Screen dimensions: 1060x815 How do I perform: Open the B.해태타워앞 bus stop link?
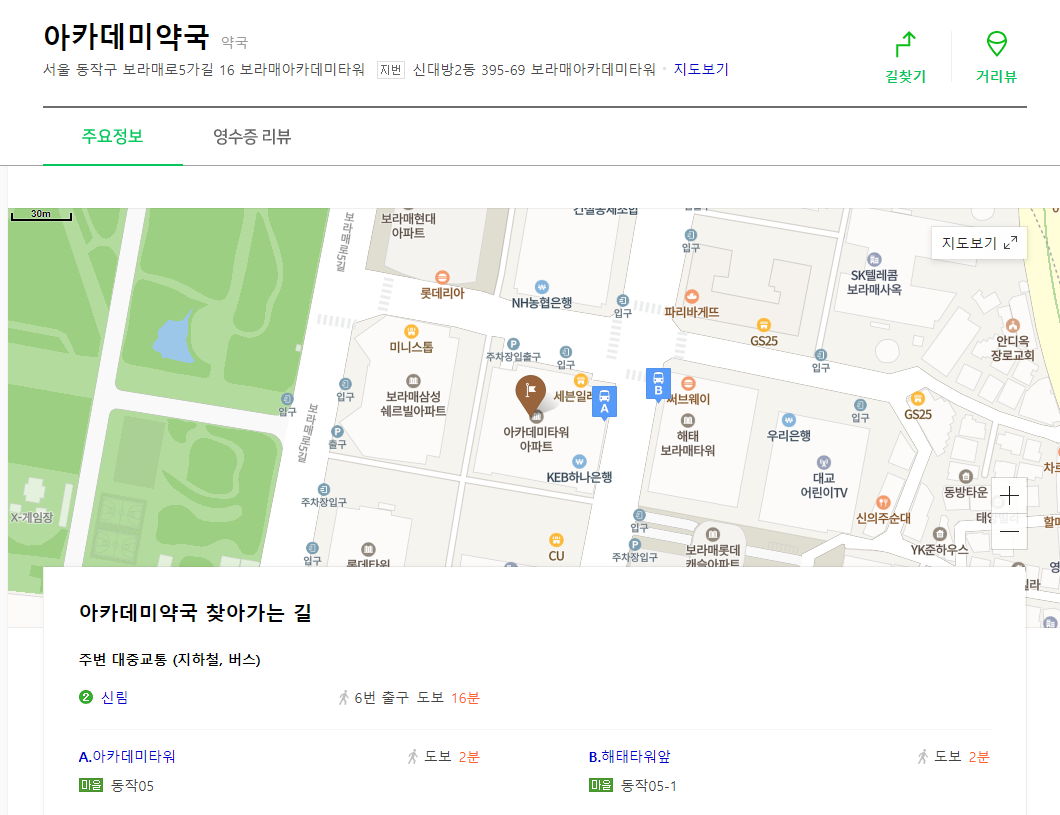click(629, 757)
